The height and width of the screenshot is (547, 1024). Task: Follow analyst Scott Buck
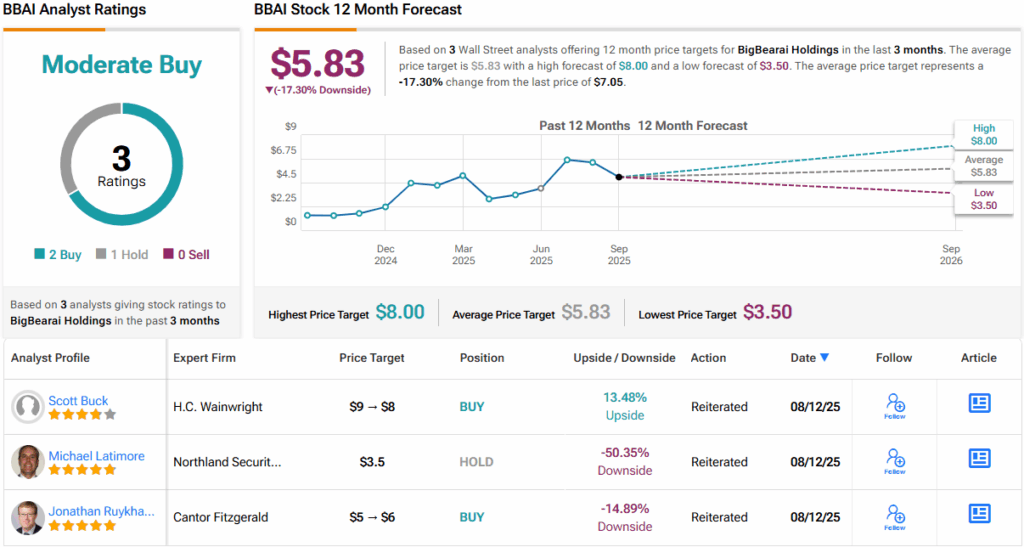(895, 406)
